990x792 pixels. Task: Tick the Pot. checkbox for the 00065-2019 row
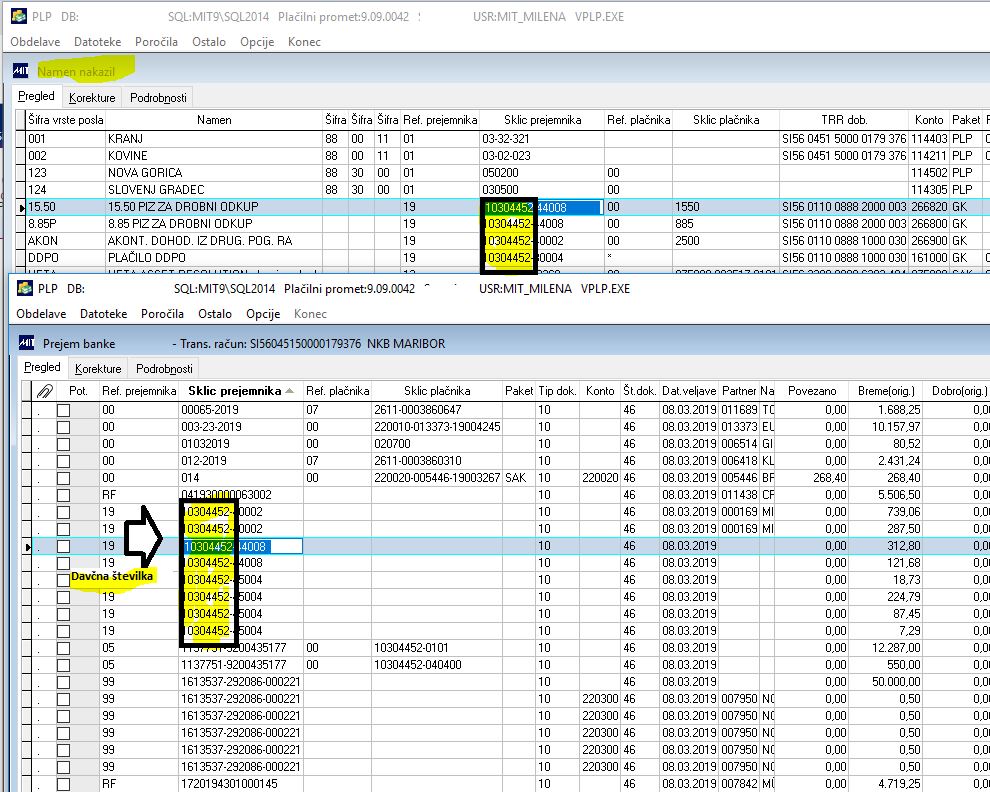pyautogui.click(x=63, y=410)
